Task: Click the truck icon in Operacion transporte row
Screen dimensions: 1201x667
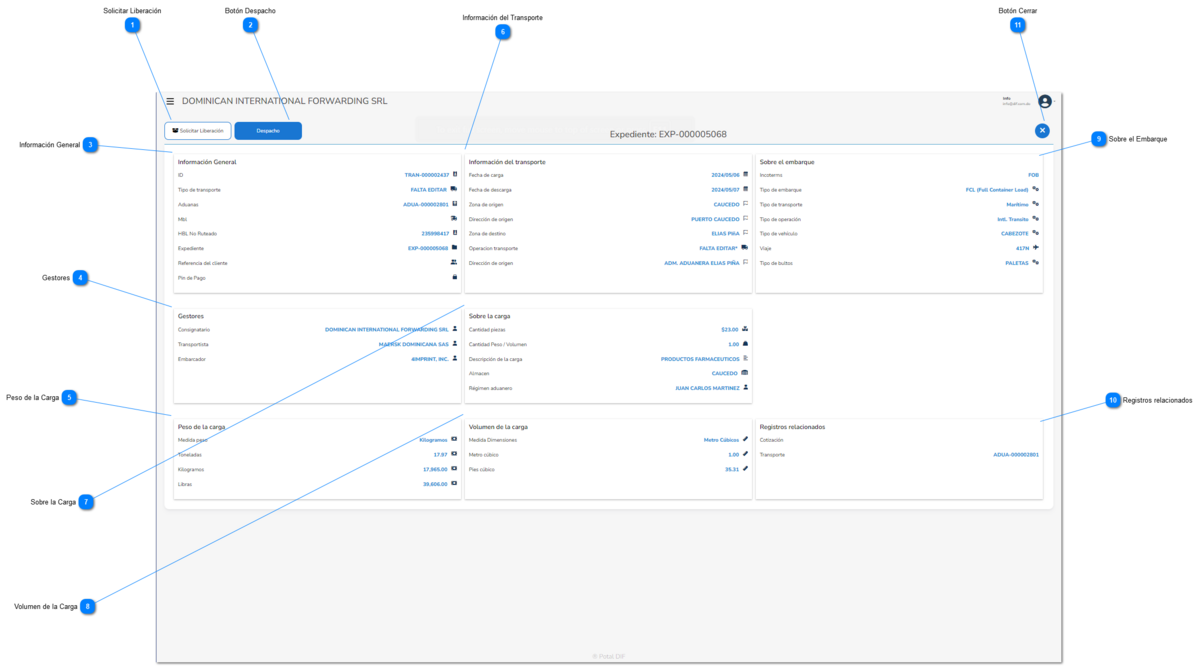Action: coord(744,248)
